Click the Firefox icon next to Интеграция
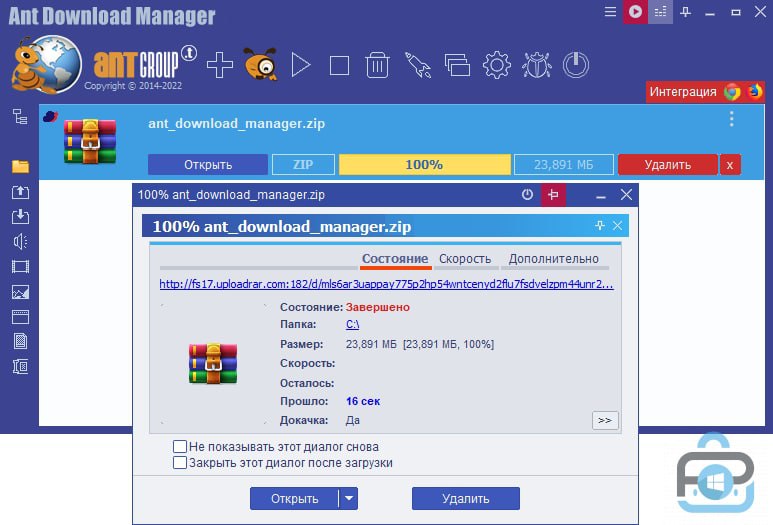The width and height of the screenshot is (773, 525). [754, 92]
